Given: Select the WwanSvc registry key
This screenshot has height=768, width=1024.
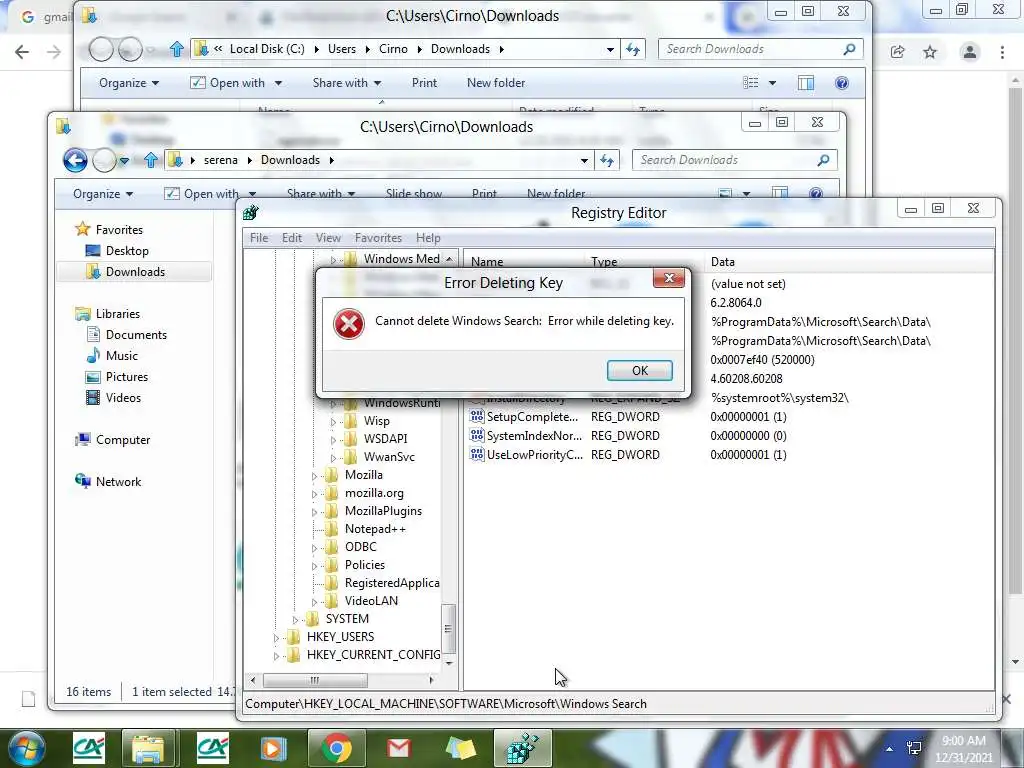Looking at the screenshot, I should click(389, 457).
